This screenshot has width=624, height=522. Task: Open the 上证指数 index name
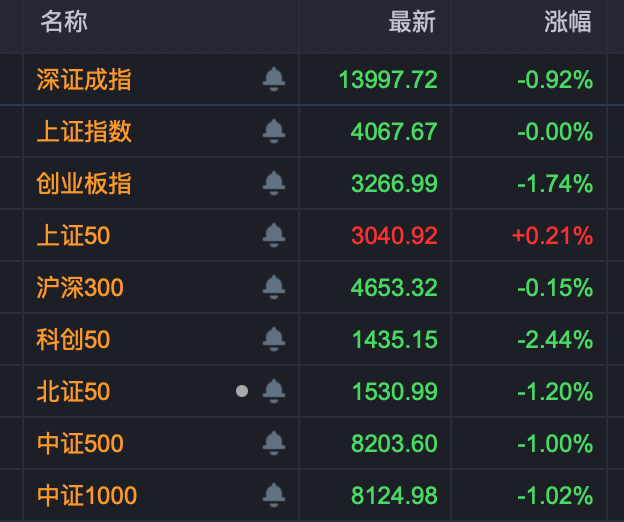click(84, 132)
